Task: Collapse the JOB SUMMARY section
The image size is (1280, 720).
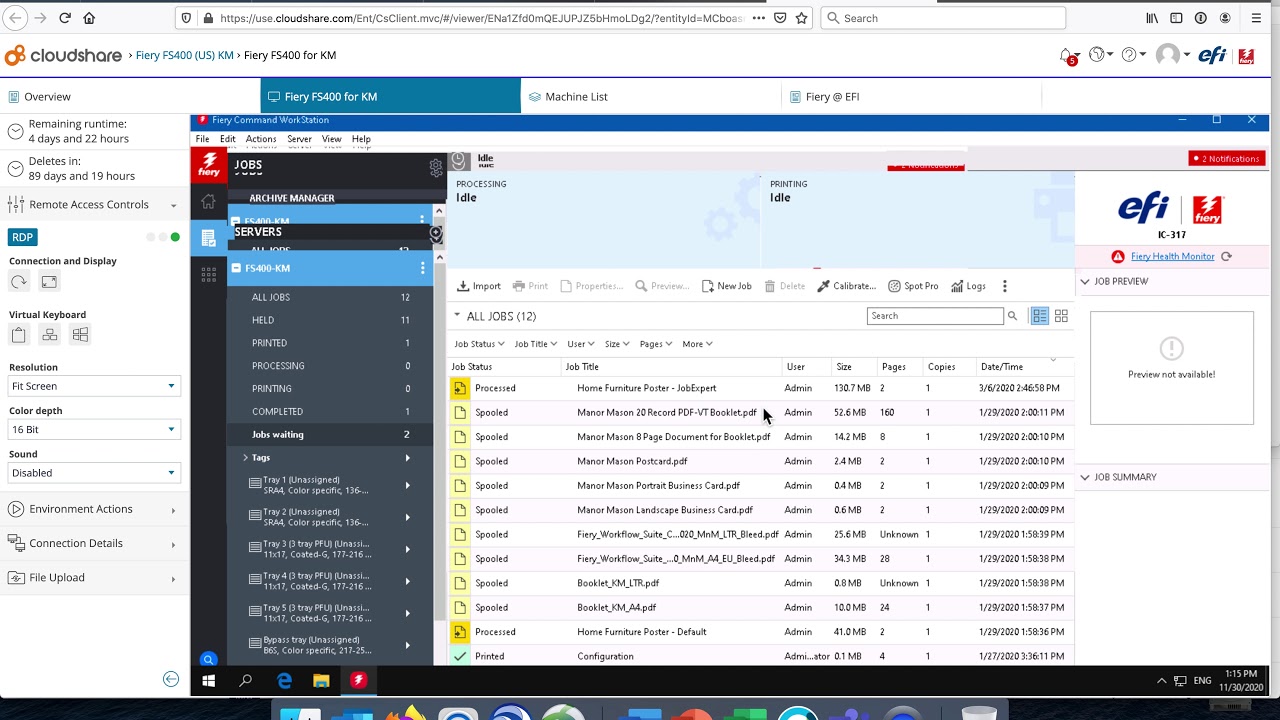Action: (x=1085, y=478)
